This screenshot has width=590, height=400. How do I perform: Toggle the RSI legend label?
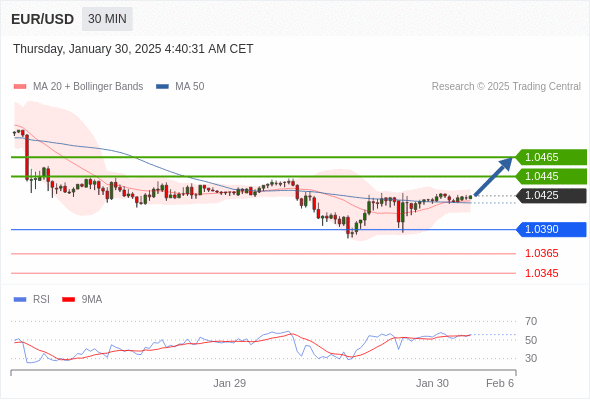(41, 300)
